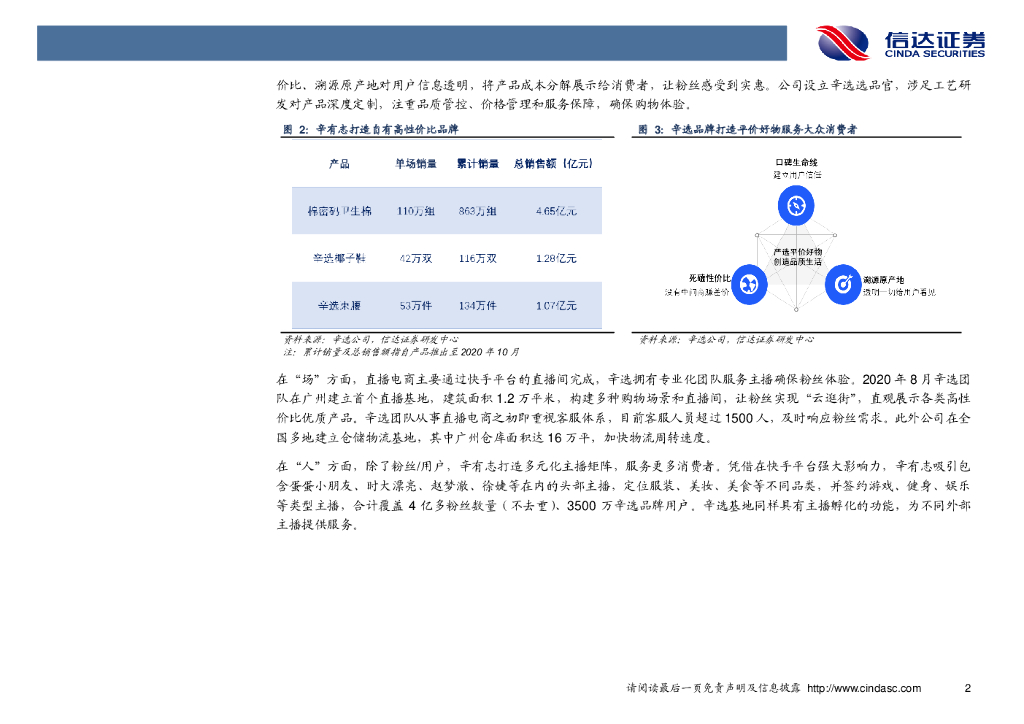Click the blue compass circle icon
1024x724 pixels.
[795, 206]
